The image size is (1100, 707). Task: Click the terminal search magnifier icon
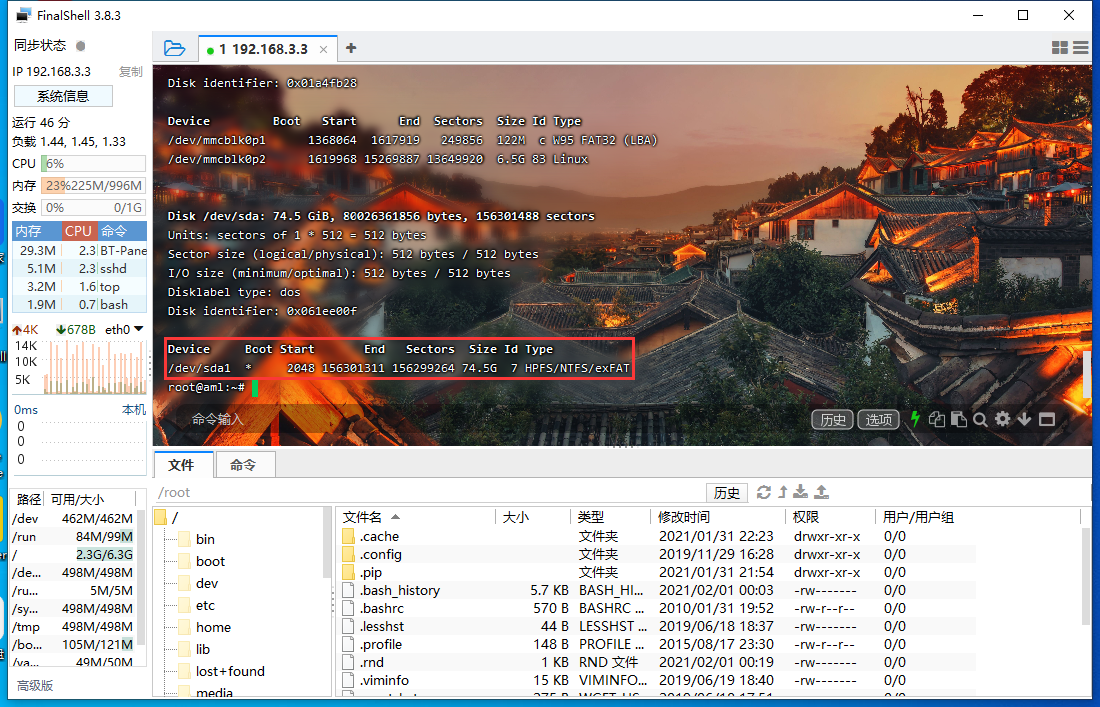coord(981,420)
